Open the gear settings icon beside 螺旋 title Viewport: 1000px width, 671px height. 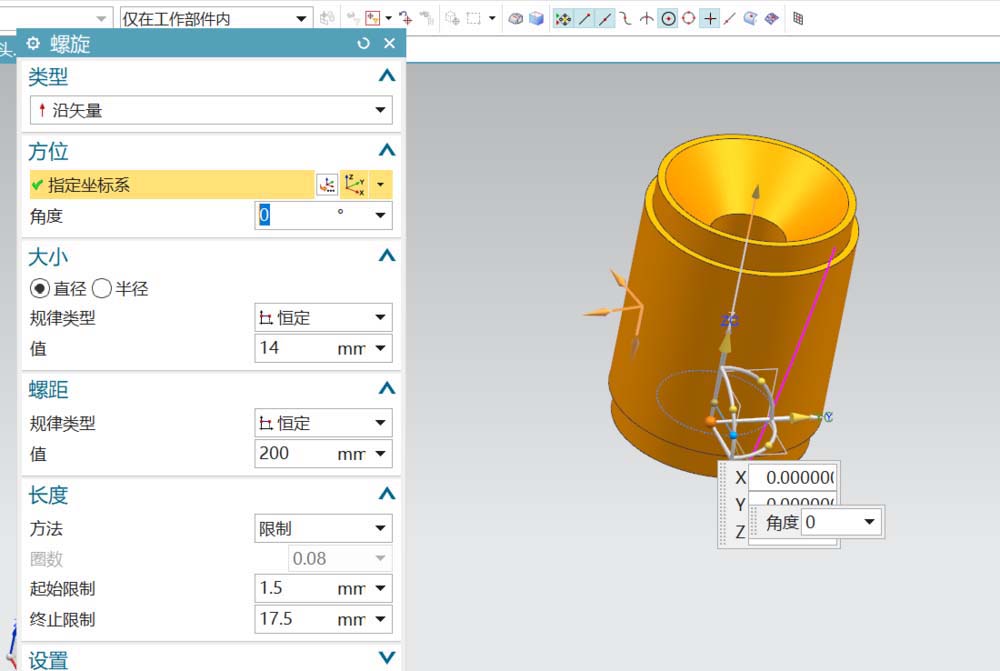pyautogui.click(x=33, y=43)
